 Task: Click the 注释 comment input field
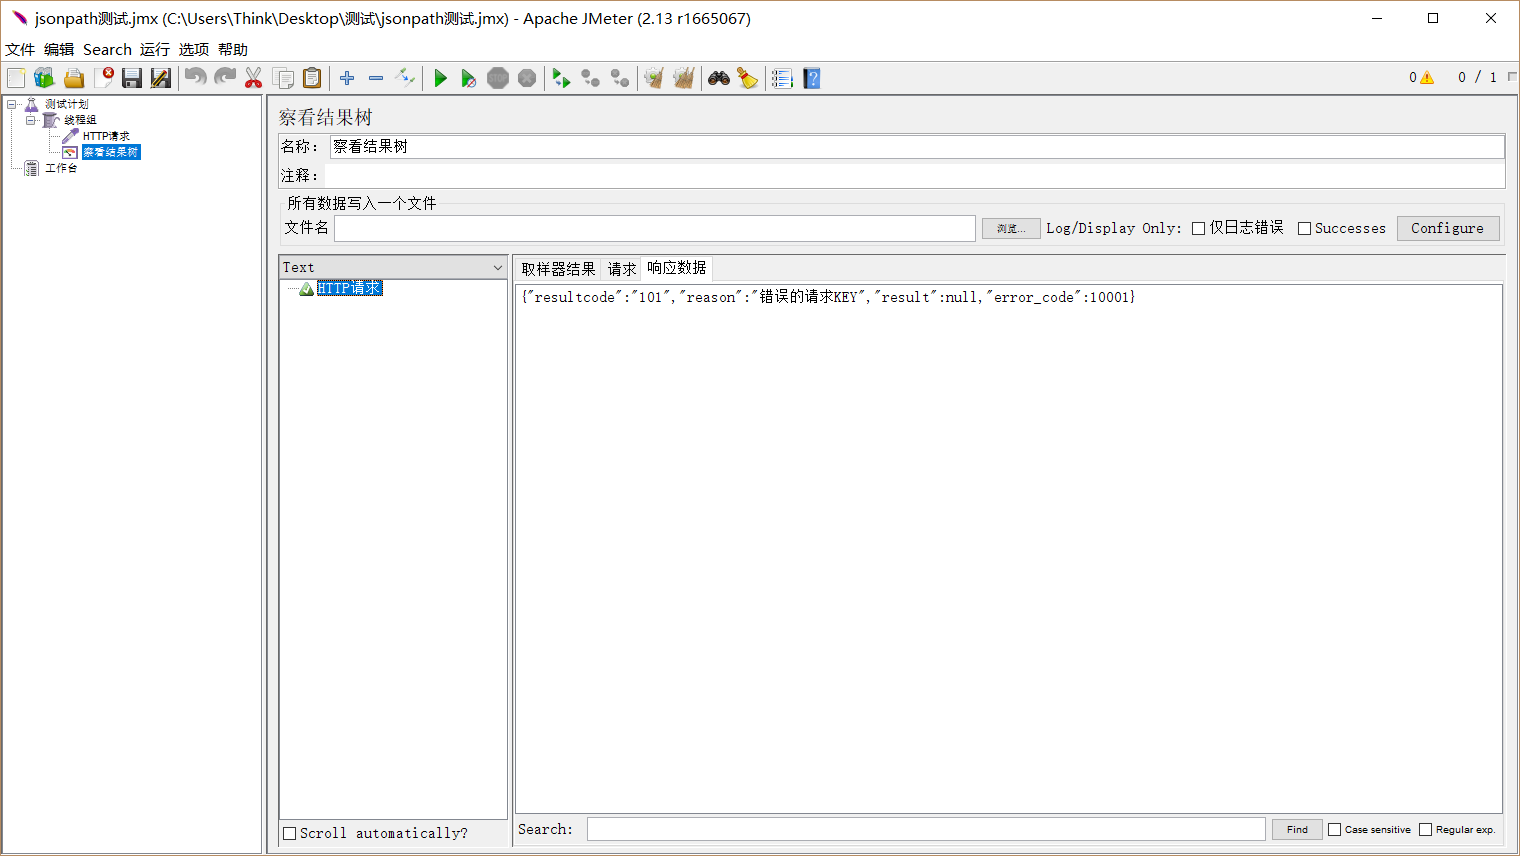[915, 175]
